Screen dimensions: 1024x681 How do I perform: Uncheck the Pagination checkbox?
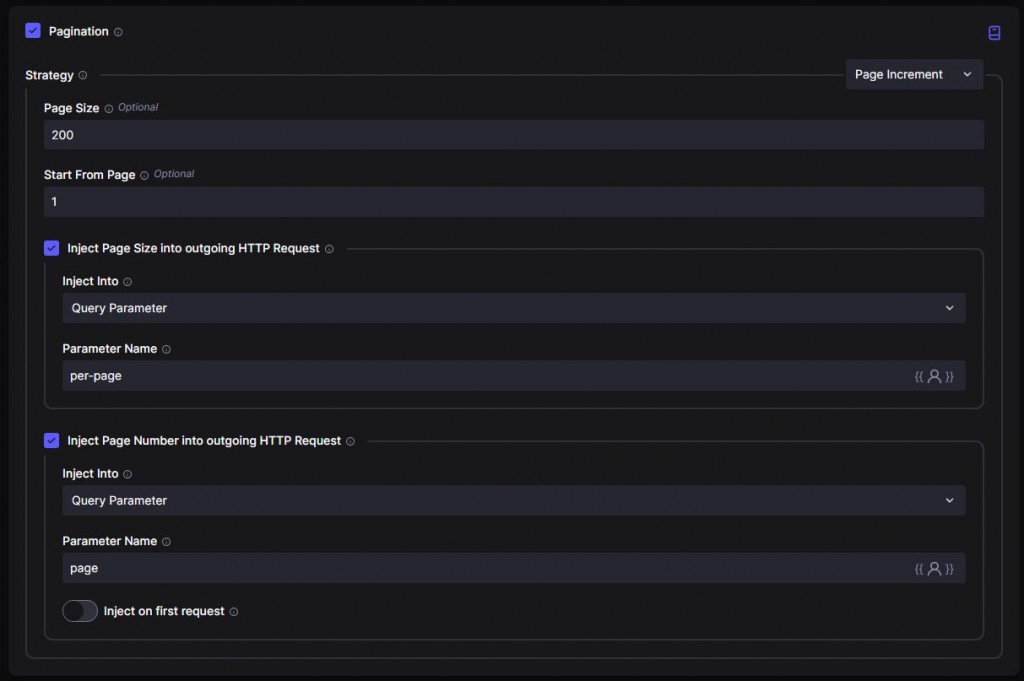33,31
